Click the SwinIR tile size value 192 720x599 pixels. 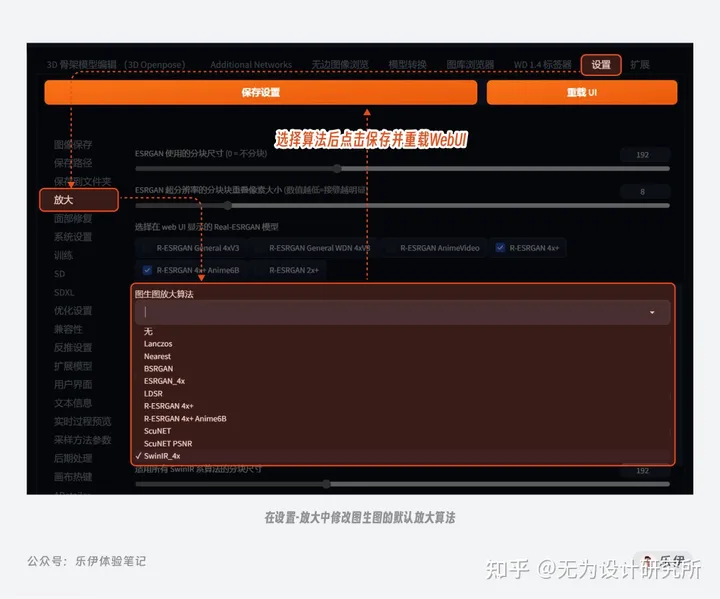[x=642, y=471]
